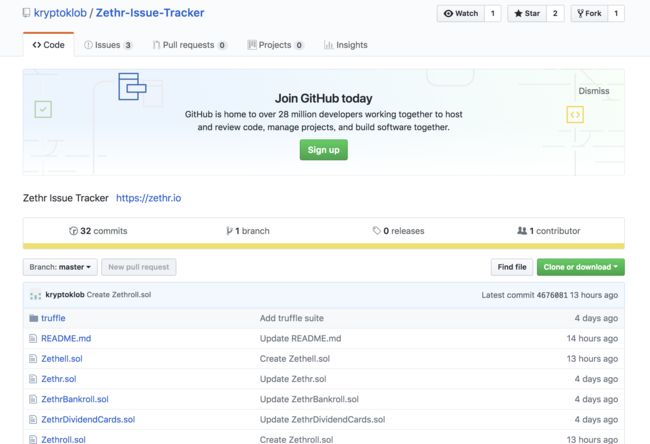Click the Find file button
The height and width of the screenshot is (444, 650).
[512, 267]
